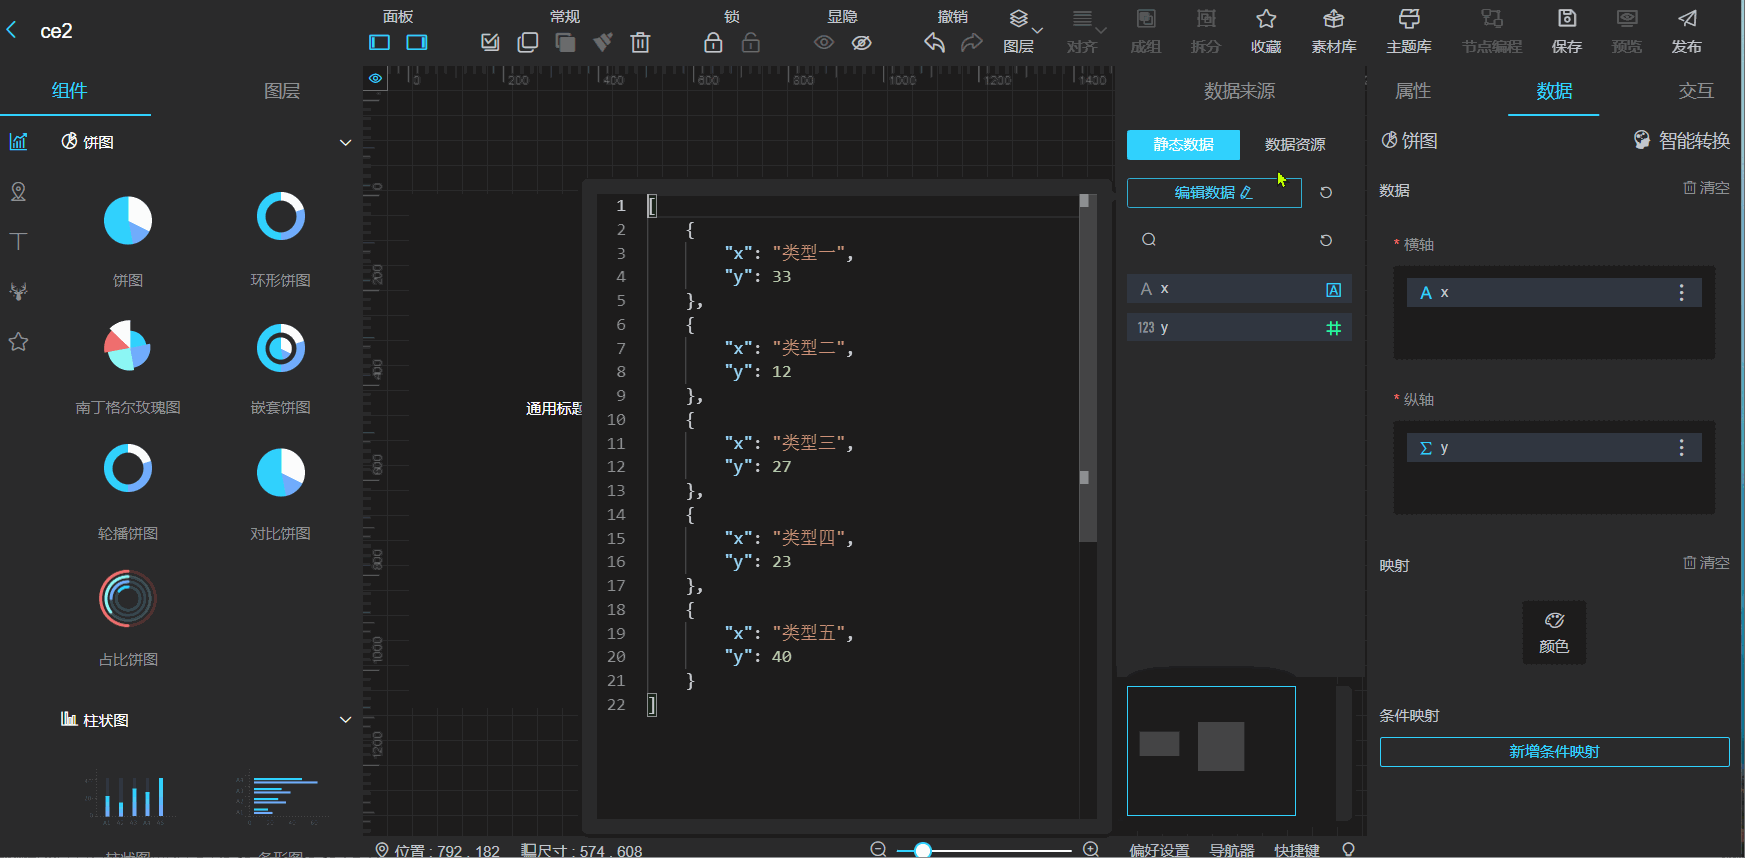Select the deer decoration category sidebar icon
Viewport: 1745px width, 858px height.
[18, 291]
